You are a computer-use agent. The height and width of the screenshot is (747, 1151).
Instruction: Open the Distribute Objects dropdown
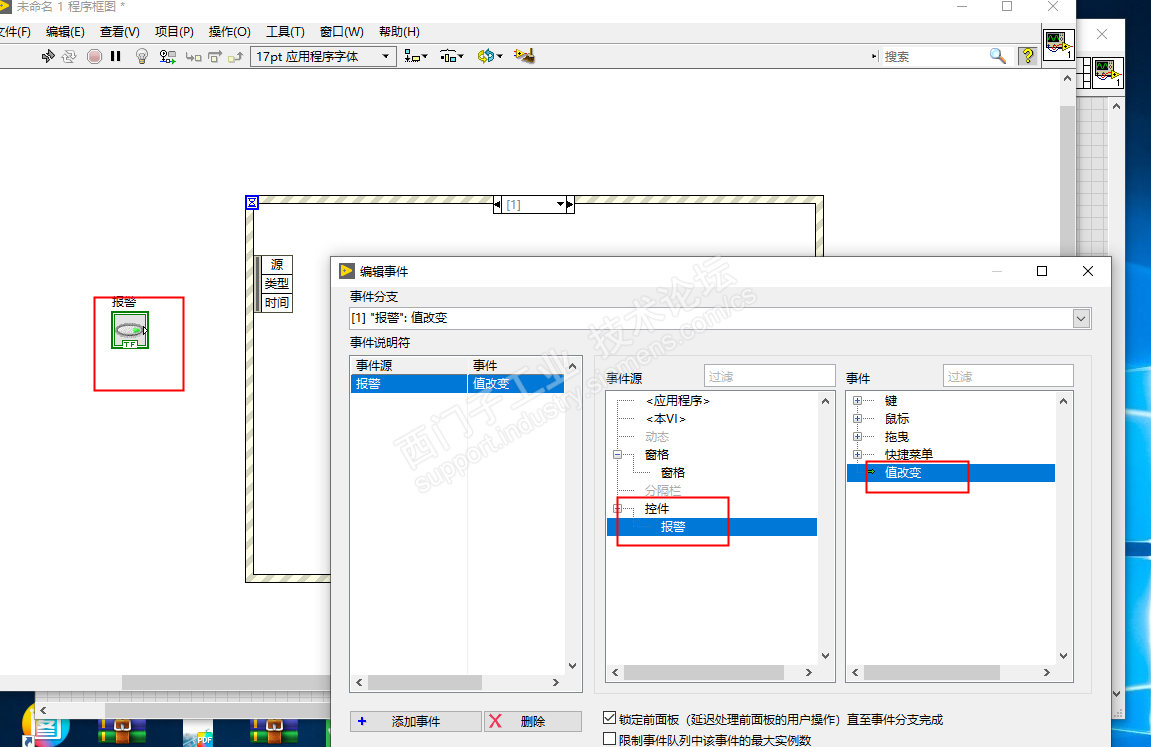pyautogui.click(x=451, y=57)
